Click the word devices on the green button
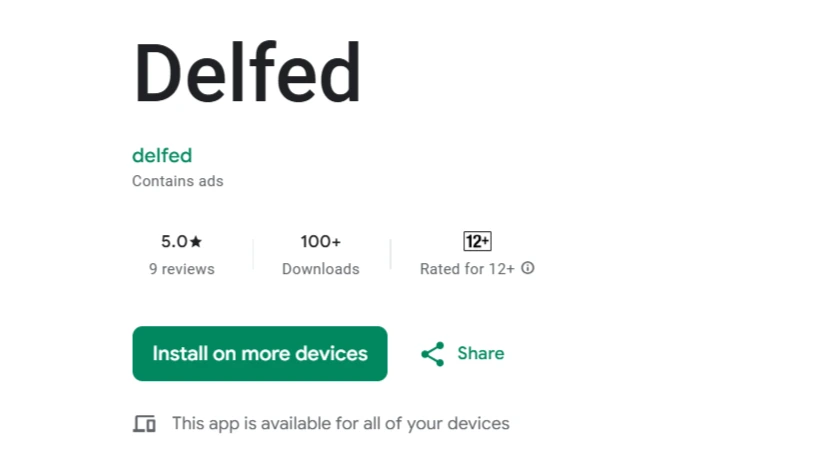Viewport: 826px width, 465px height. click(x=335, y=353)
